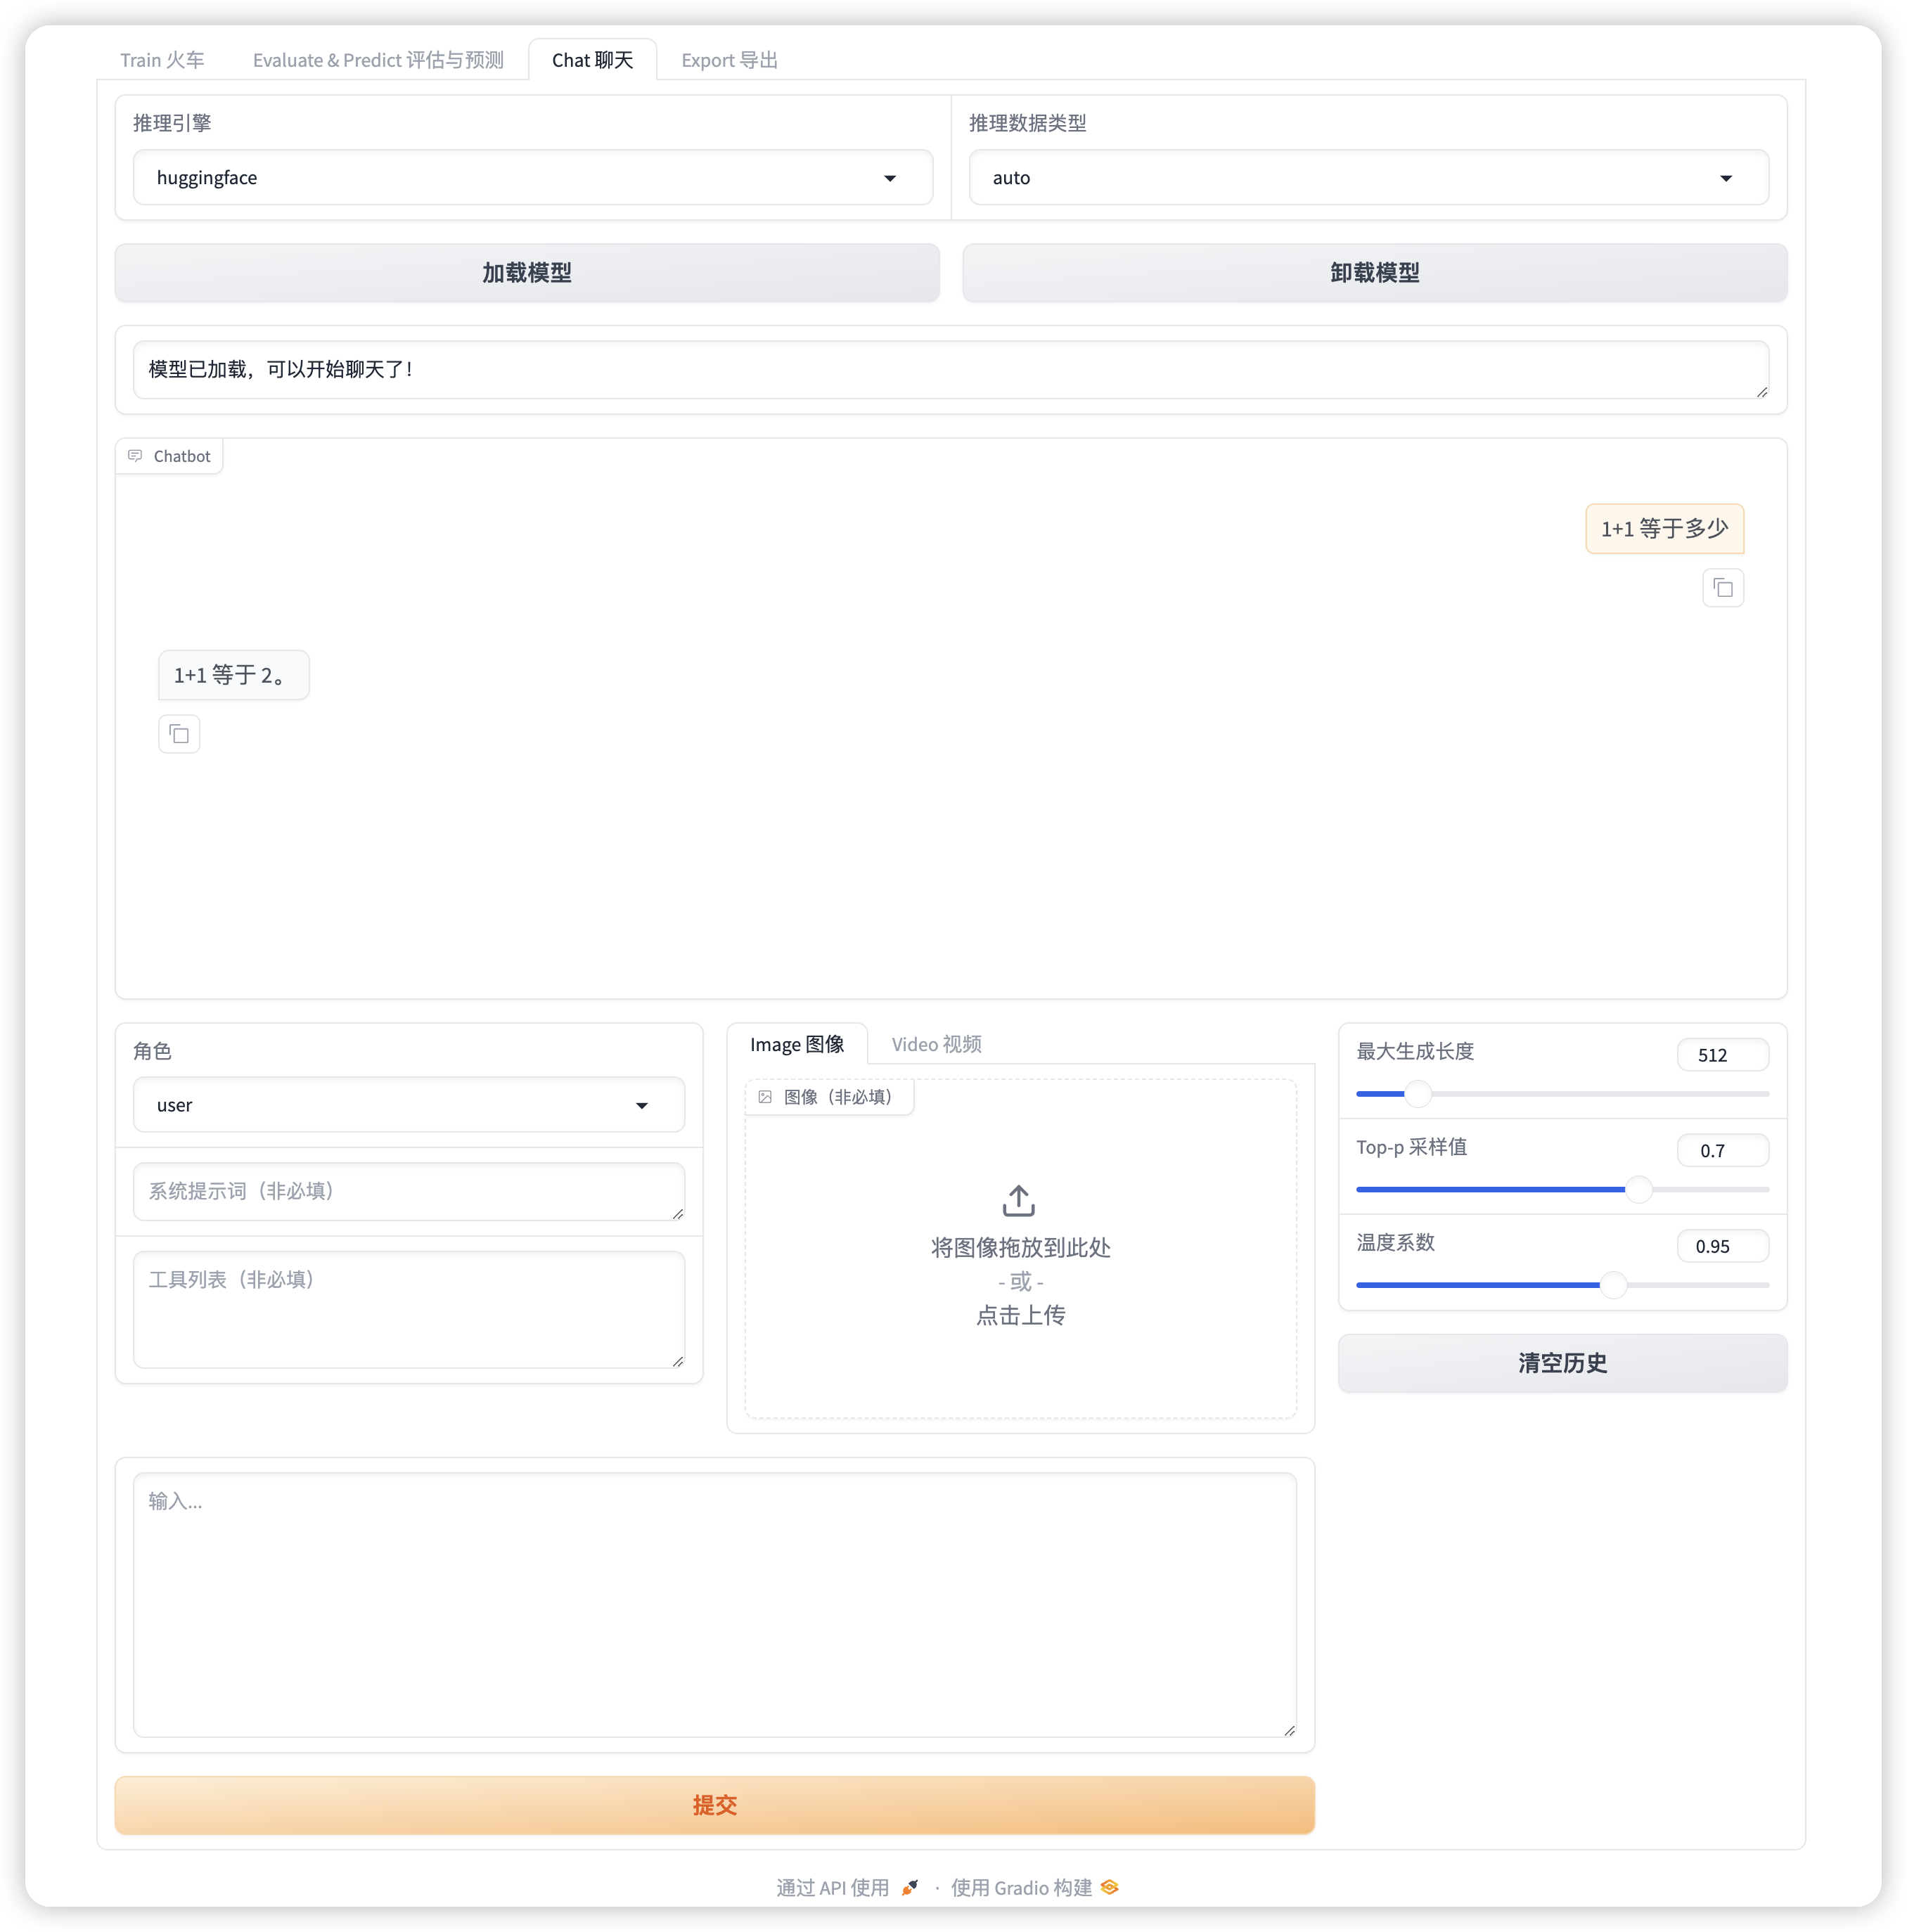The width and height of the screenshot is (1907, 1932).
Task: Click the 加载模型 load model button
Action: point(527,271)
